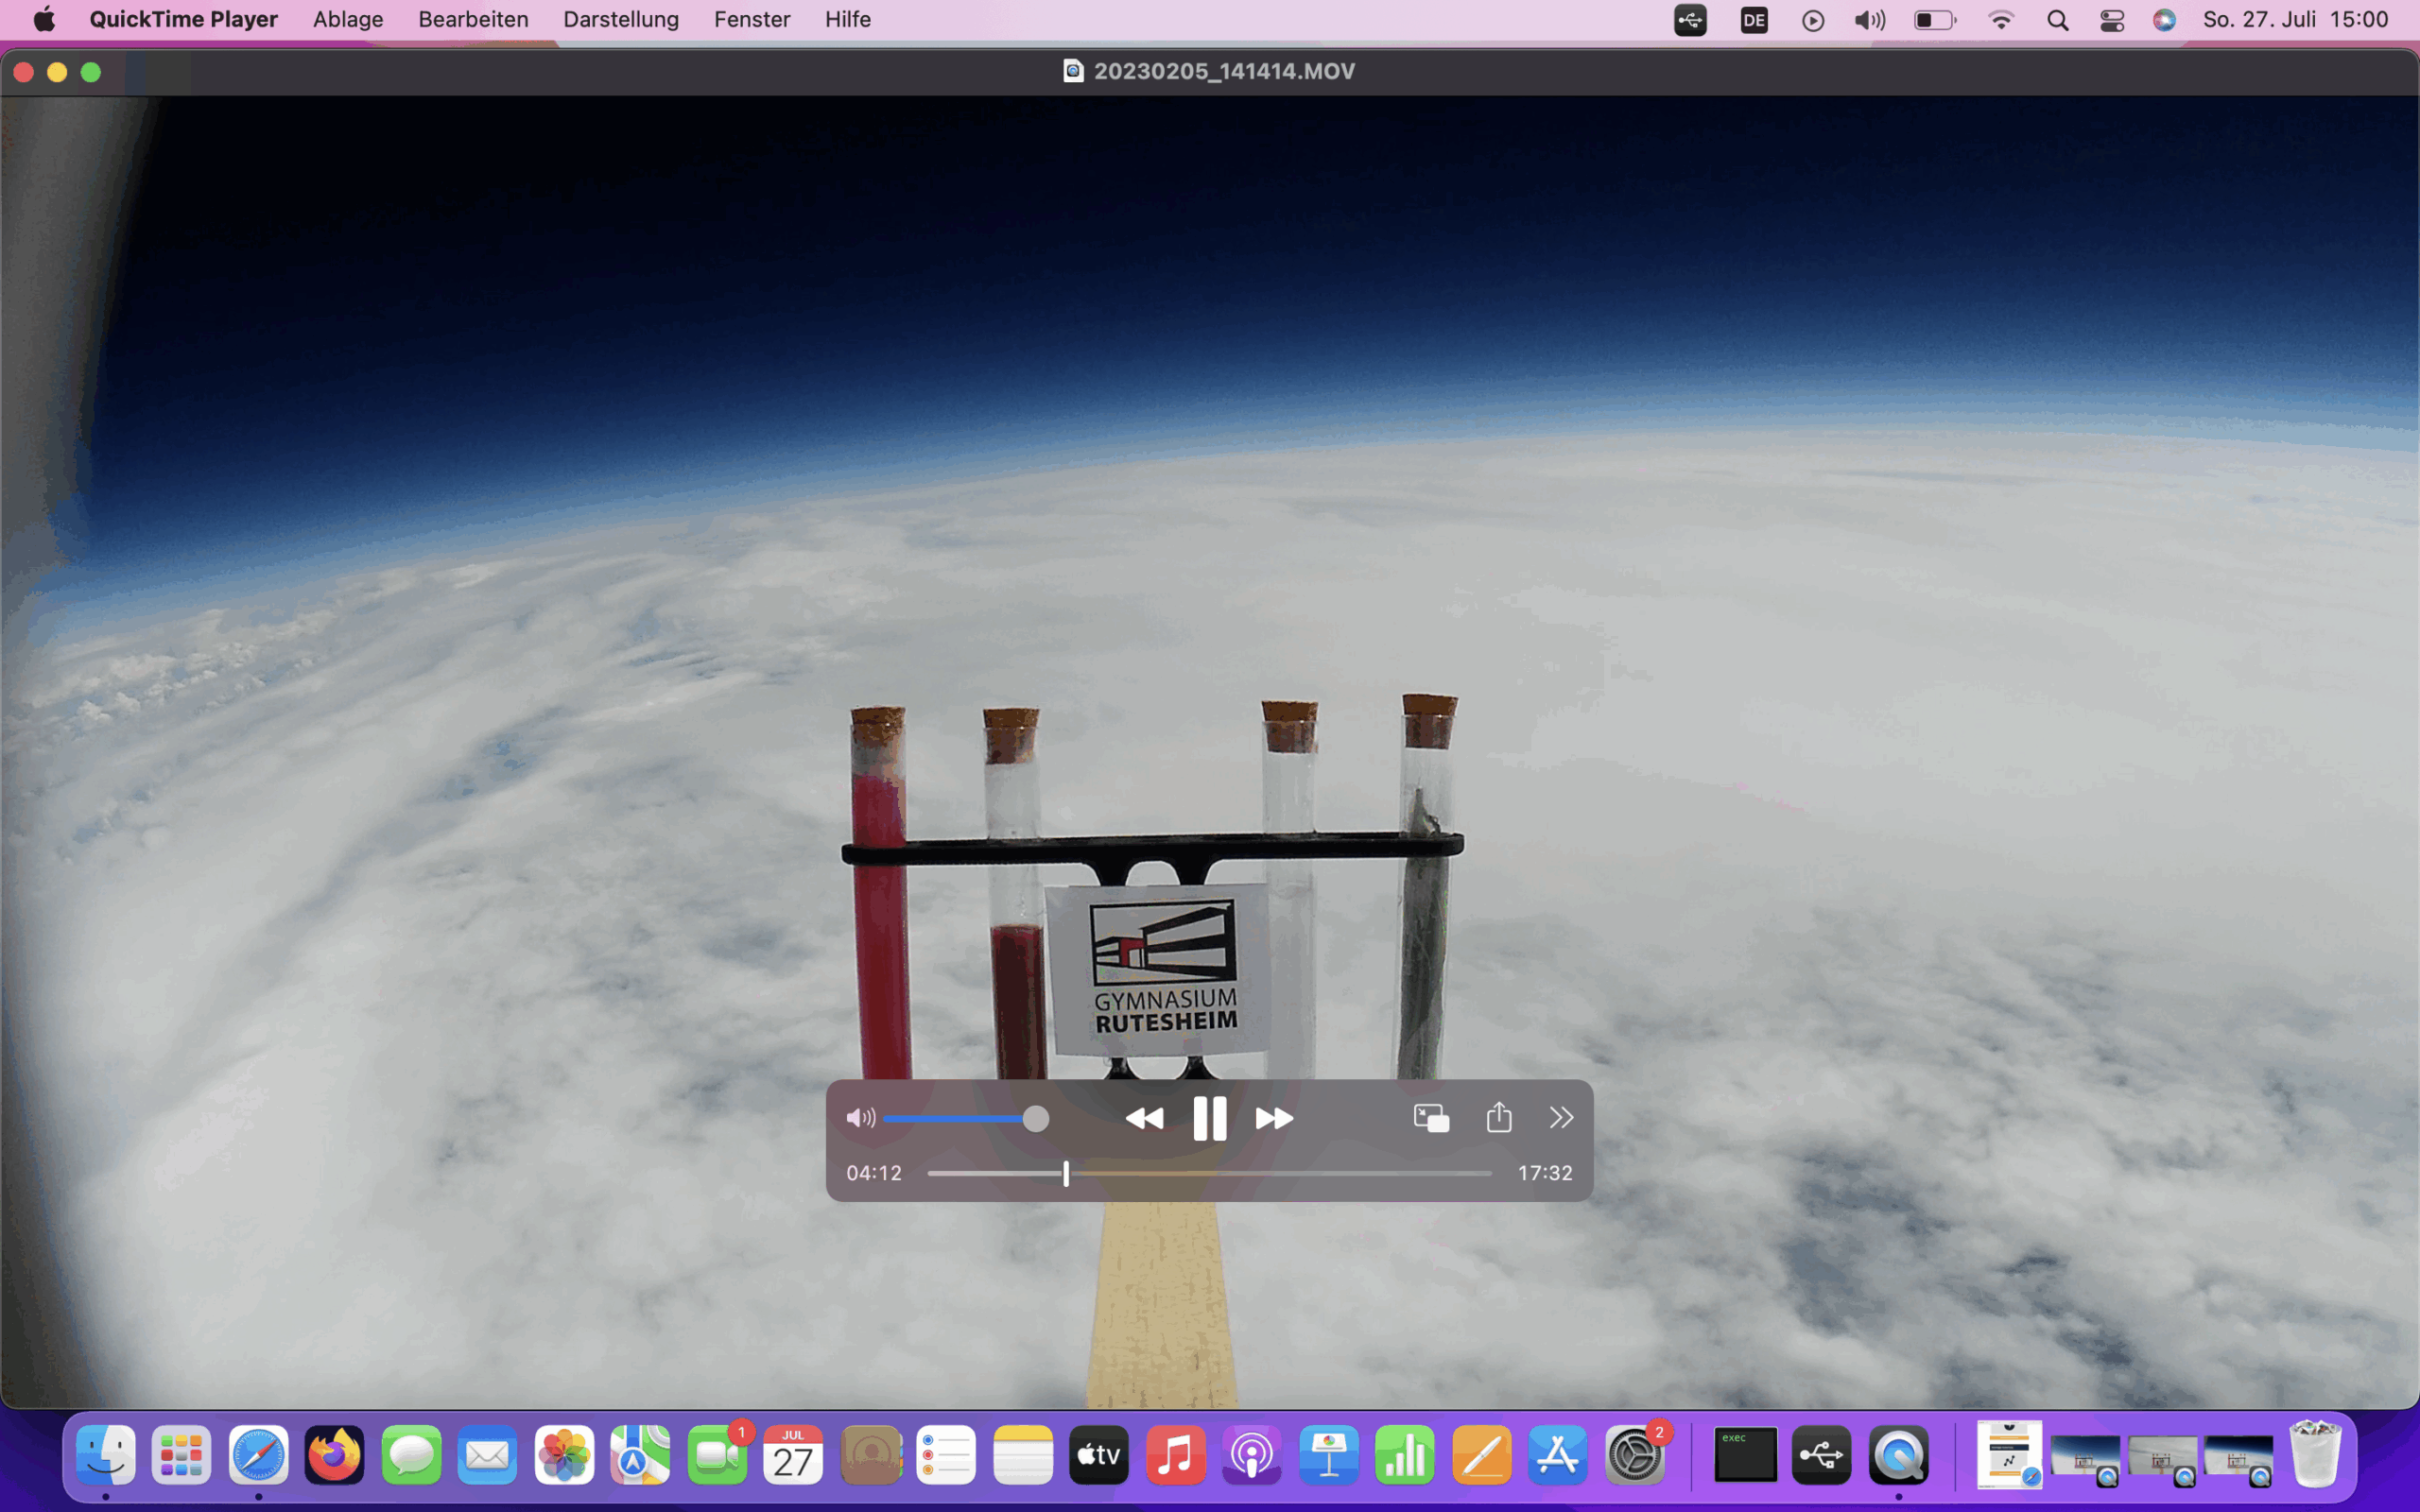Screen dimensions: 2420x1512
Task: Open the Wi-Fi menu
Action: (x=2000, y=20)
